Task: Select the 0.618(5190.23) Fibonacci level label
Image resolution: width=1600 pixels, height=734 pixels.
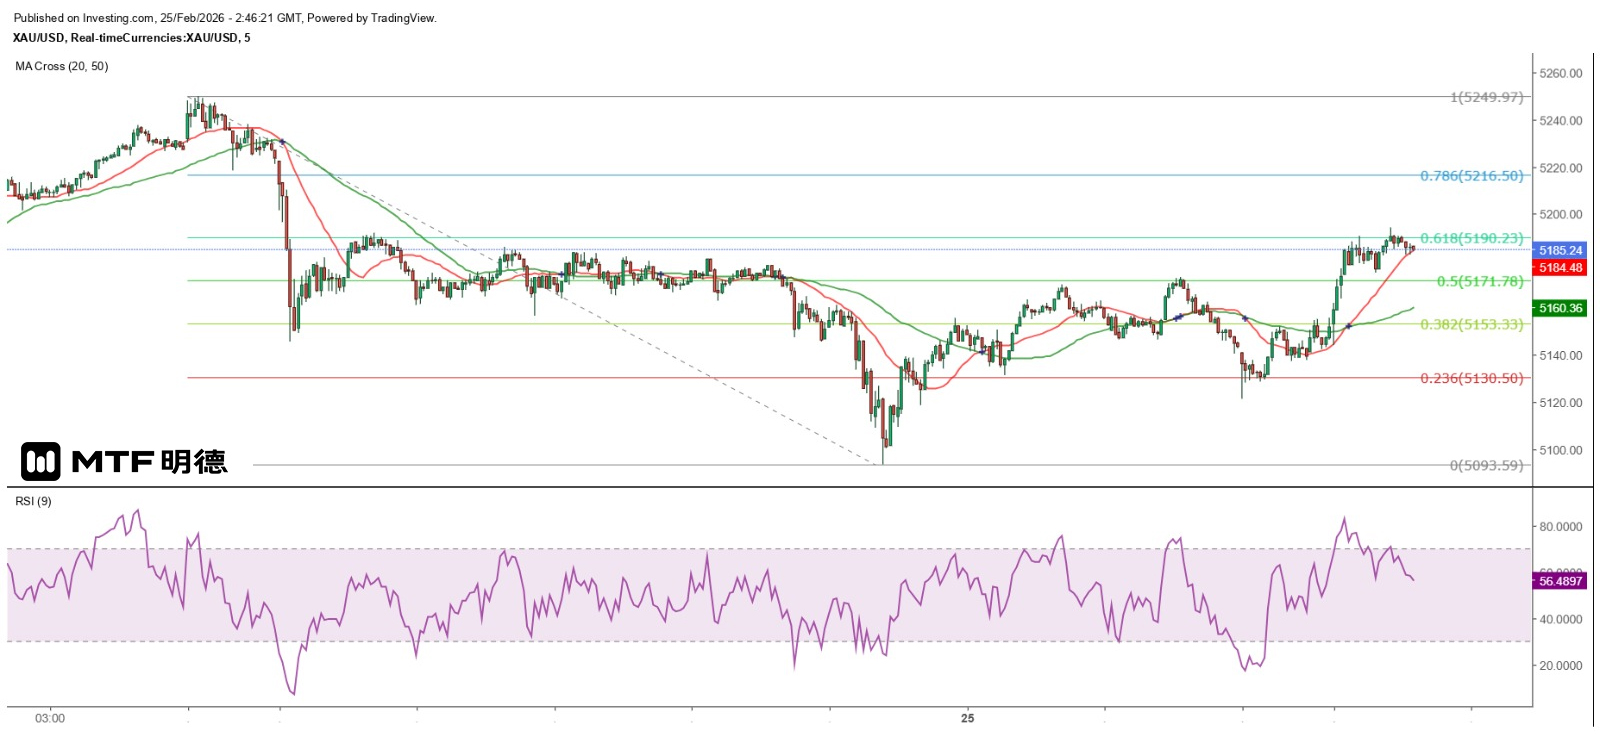Action: (1471, 238)
